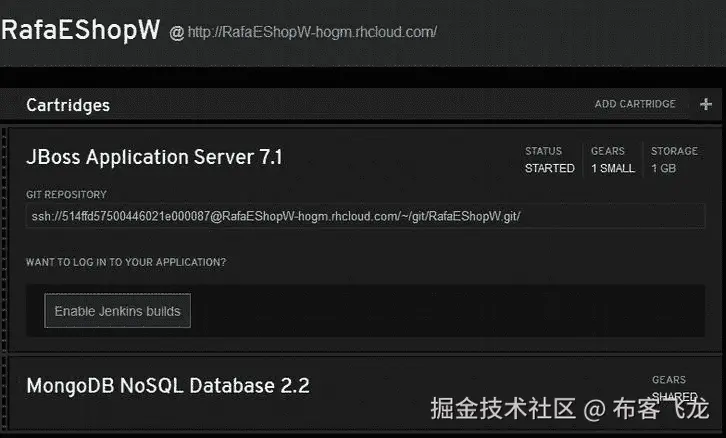Click the ADD CARTRIDGE link
The image size is (726, 438).
tap(635, 104)
